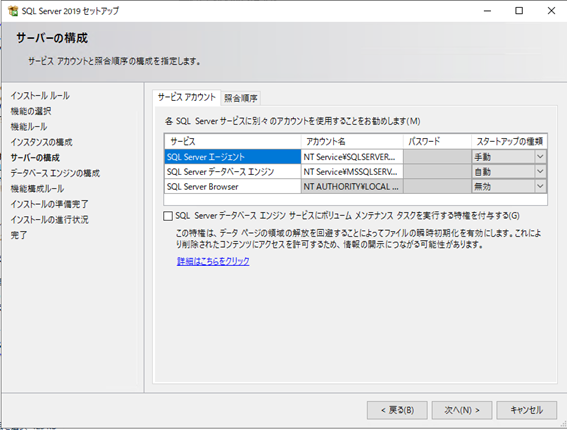This screenshot has height=430, width=567.
Task: Switch to the 照合順序 tab
Action: pos(241,98)
